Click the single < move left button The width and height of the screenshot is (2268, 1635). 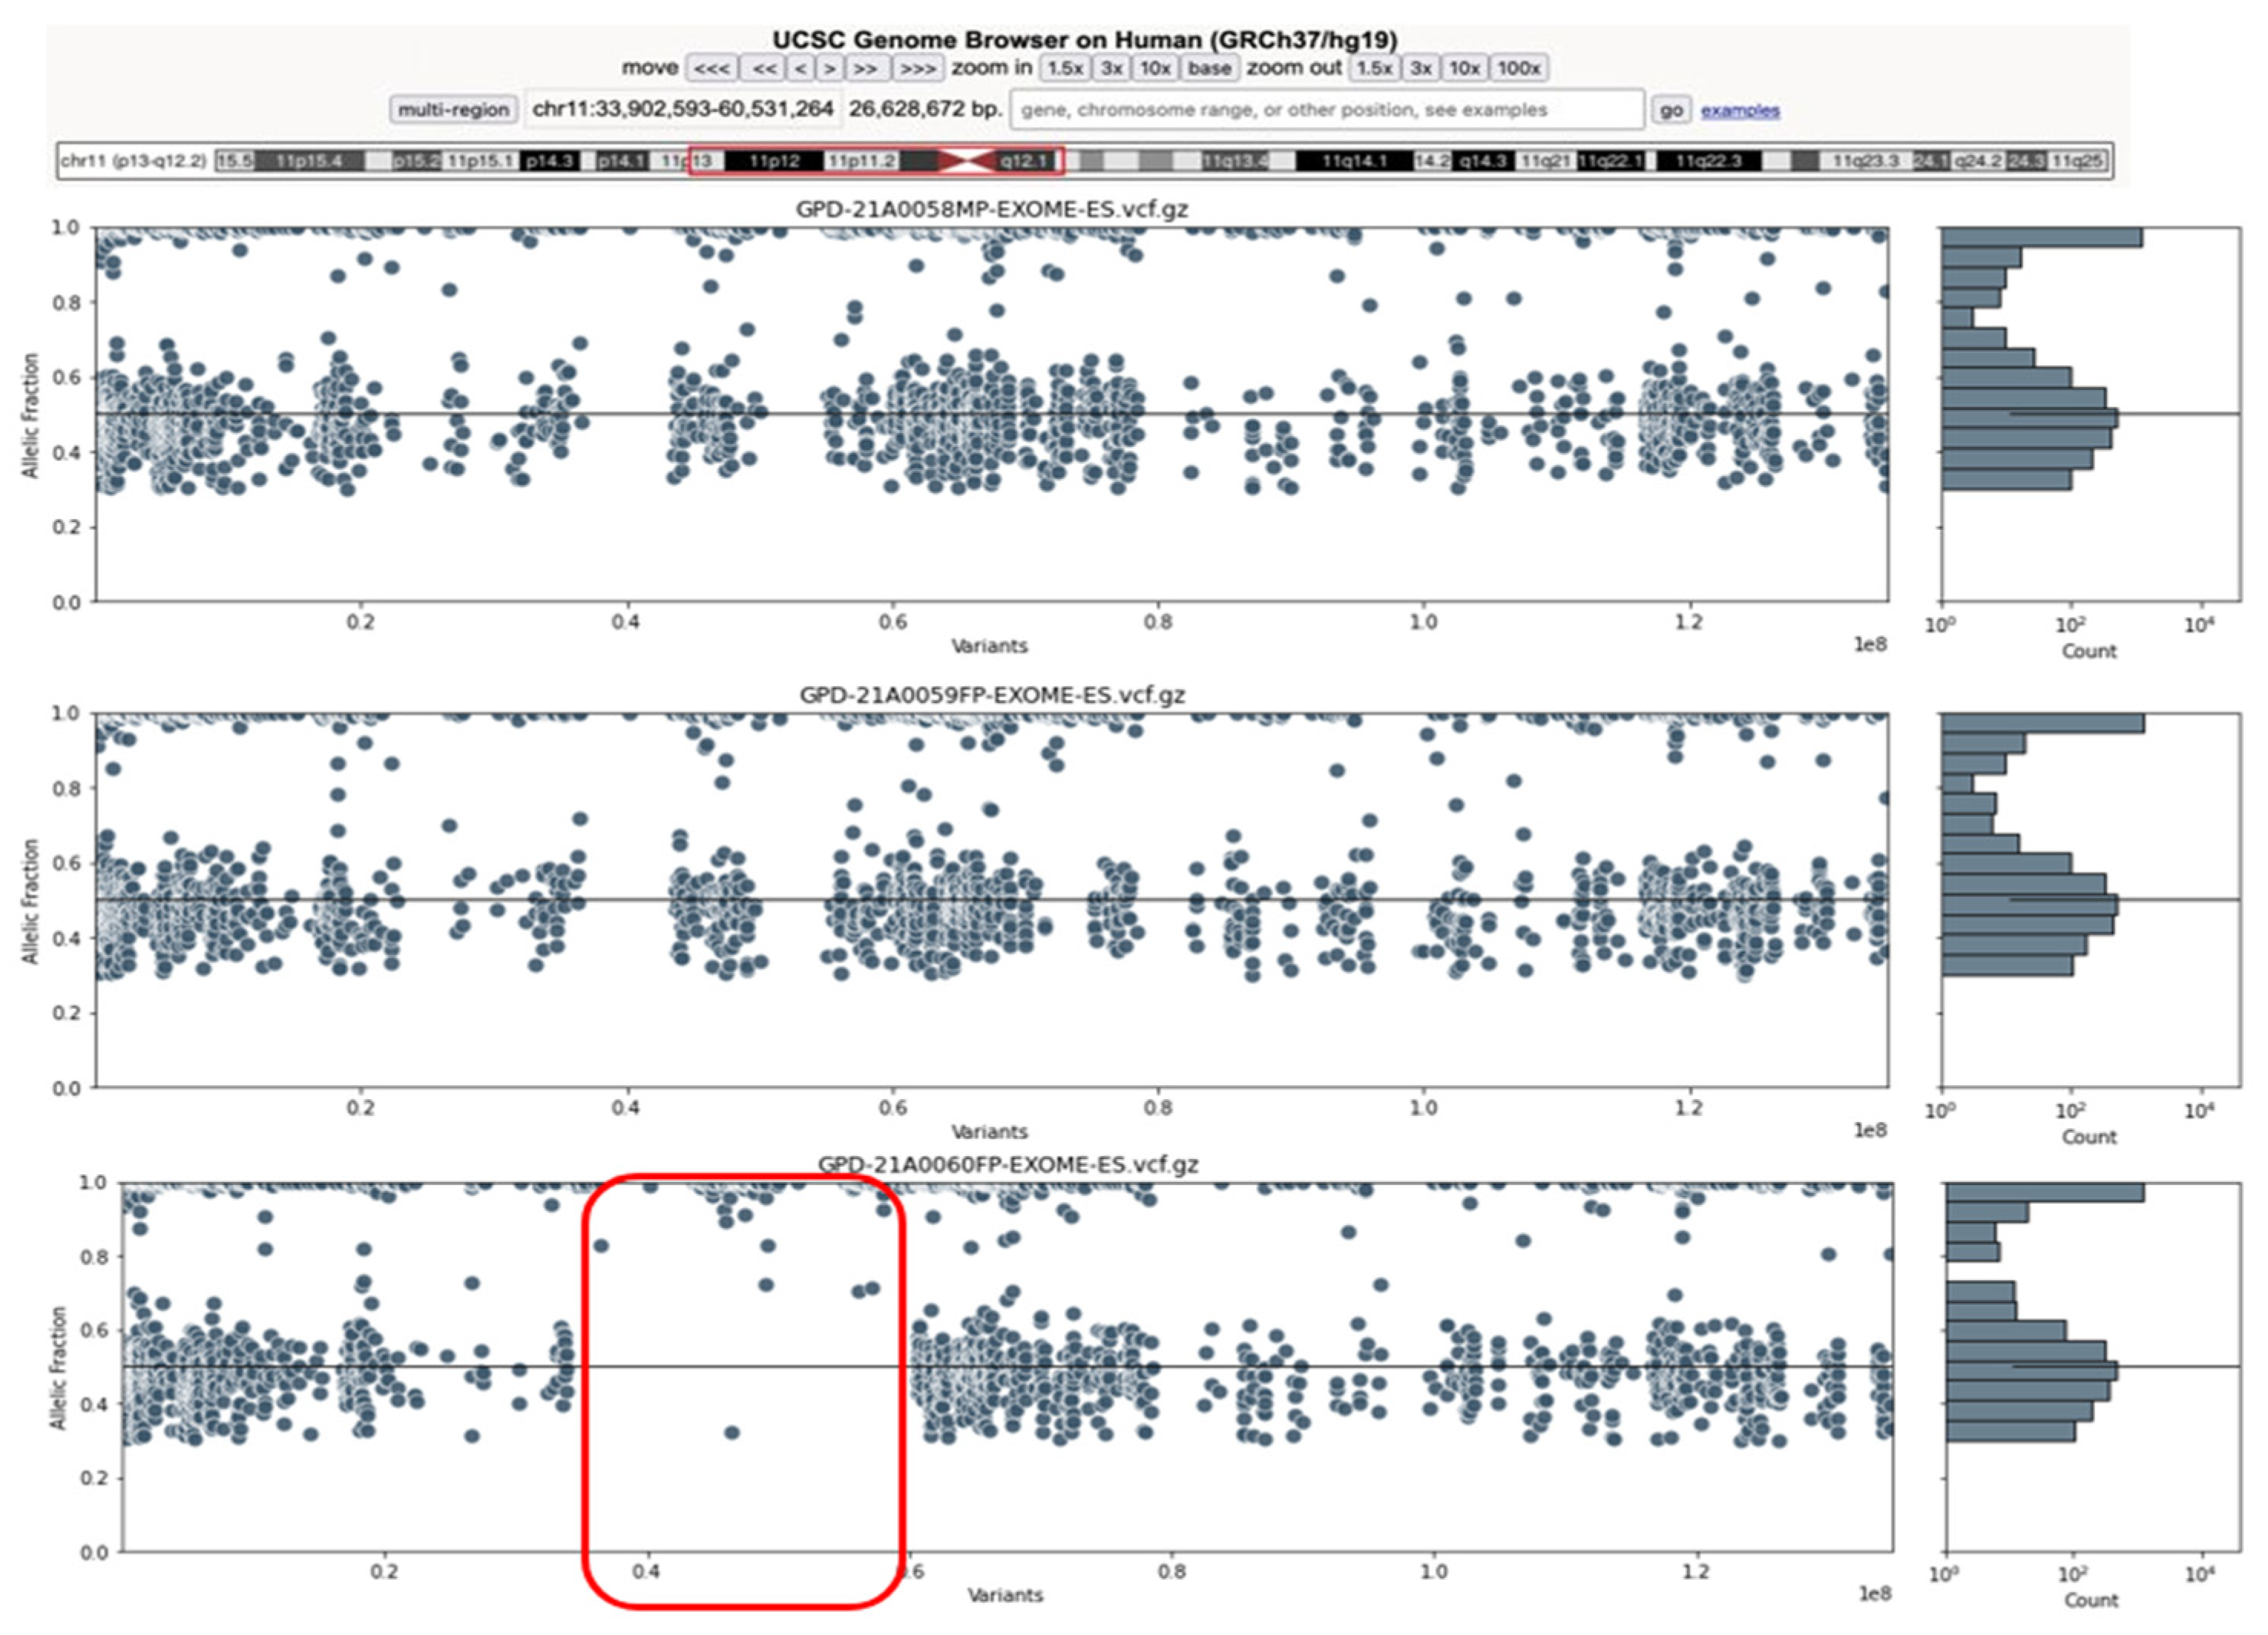coord(800,68)
